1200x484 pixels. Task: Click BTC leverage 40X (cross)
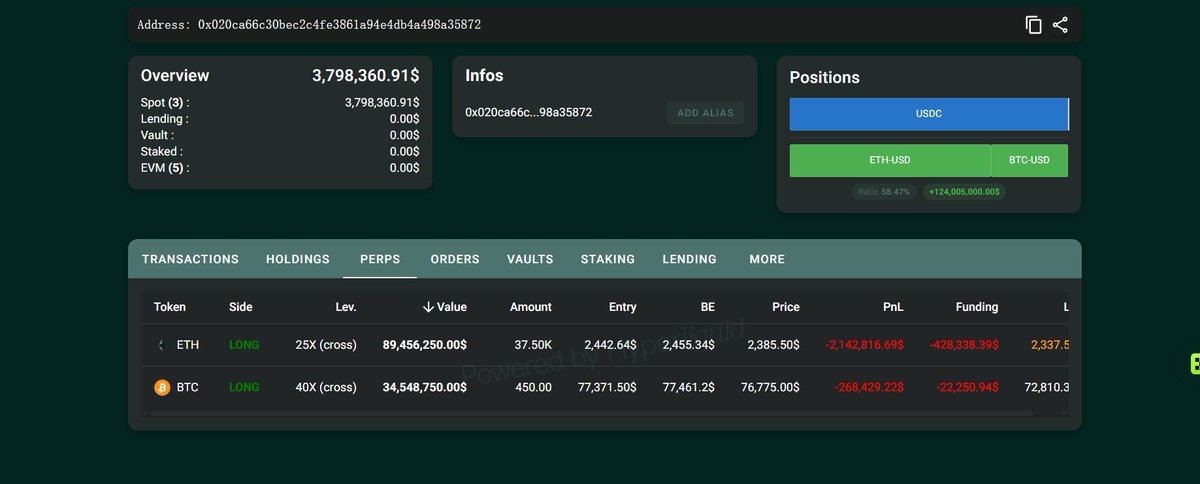[x=326, y=387]
